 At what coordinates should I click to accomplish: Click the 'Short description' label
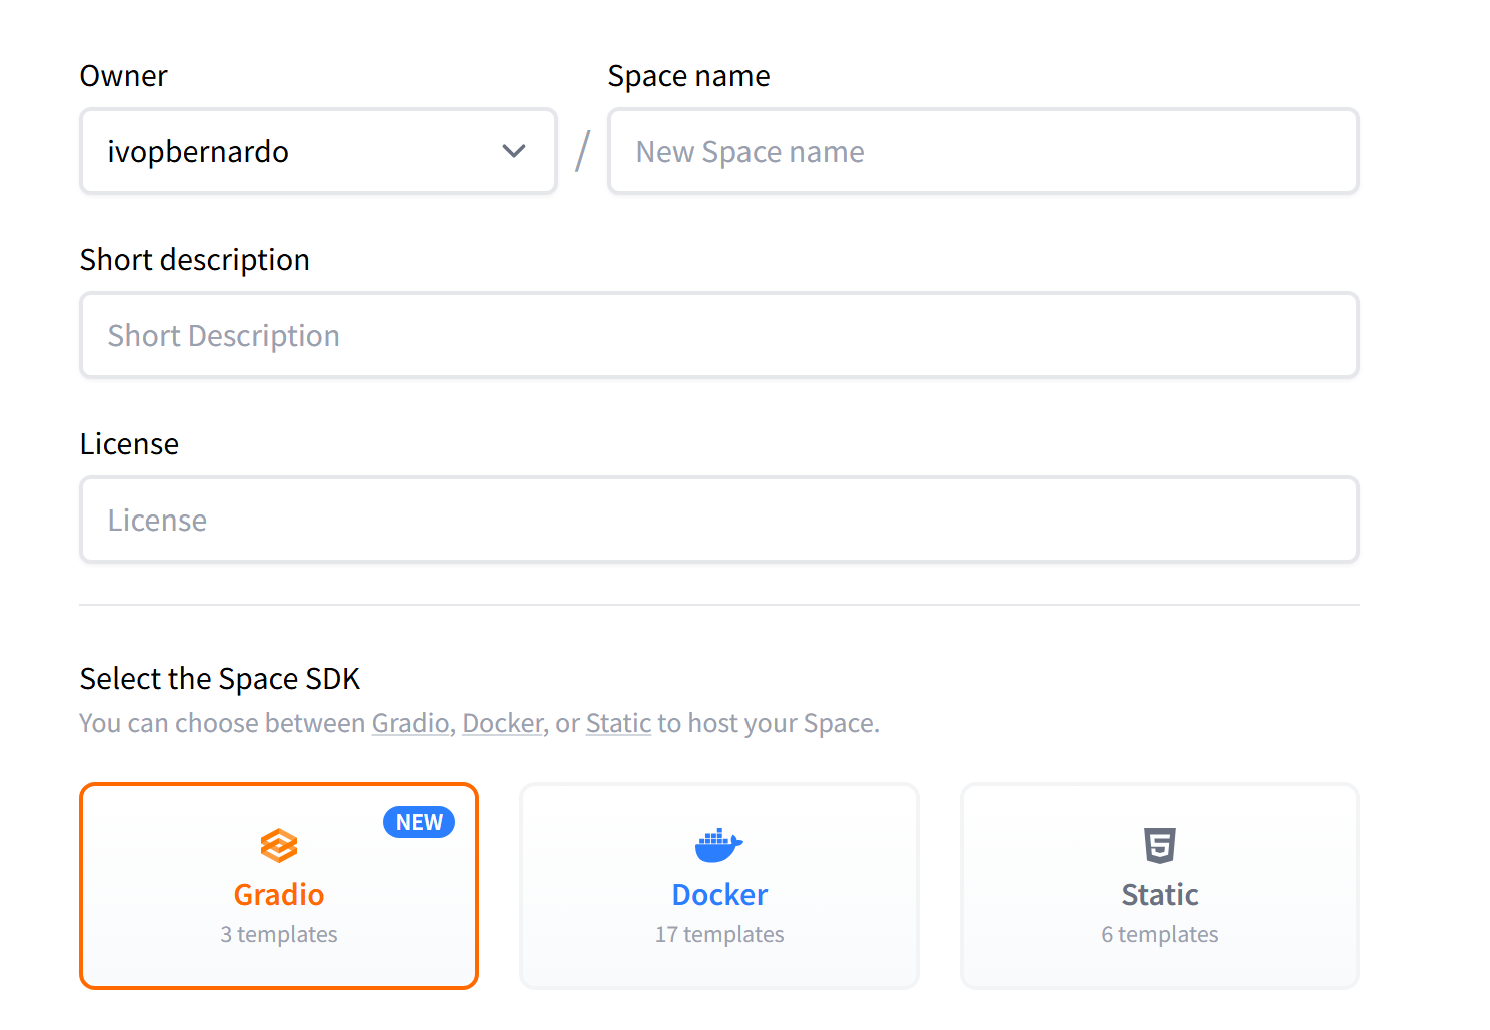coord(195,260)
